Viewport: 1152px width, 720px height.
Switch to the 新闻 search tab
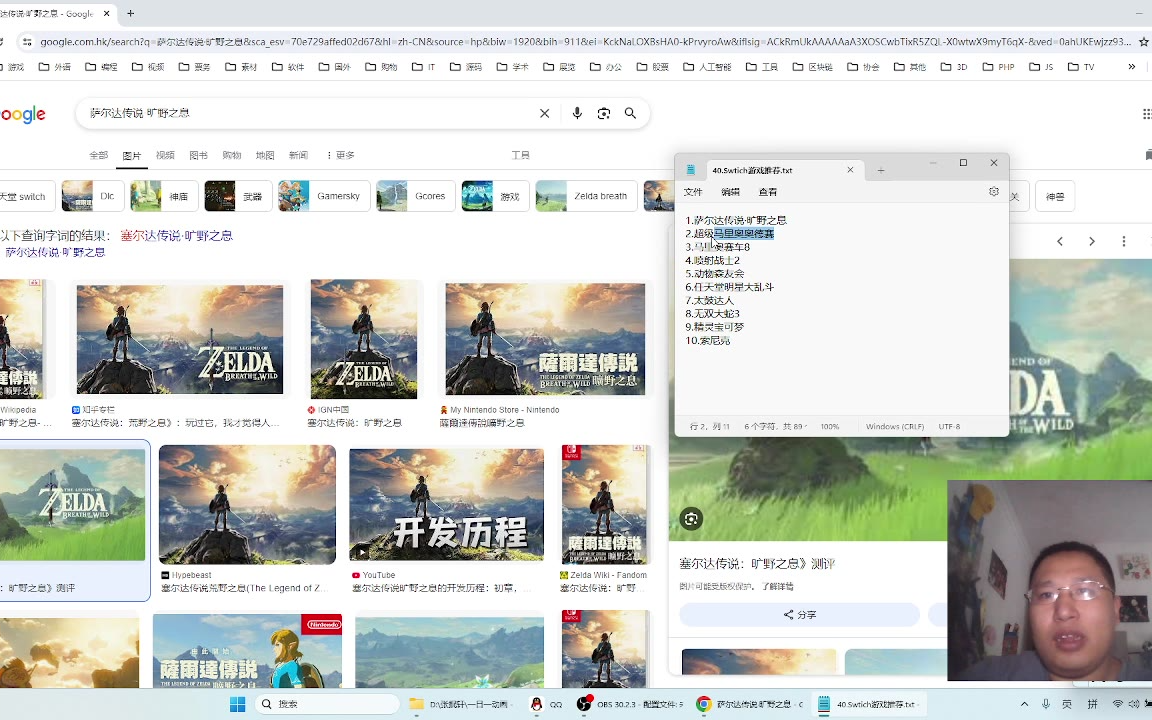click(x=298, y=155)
